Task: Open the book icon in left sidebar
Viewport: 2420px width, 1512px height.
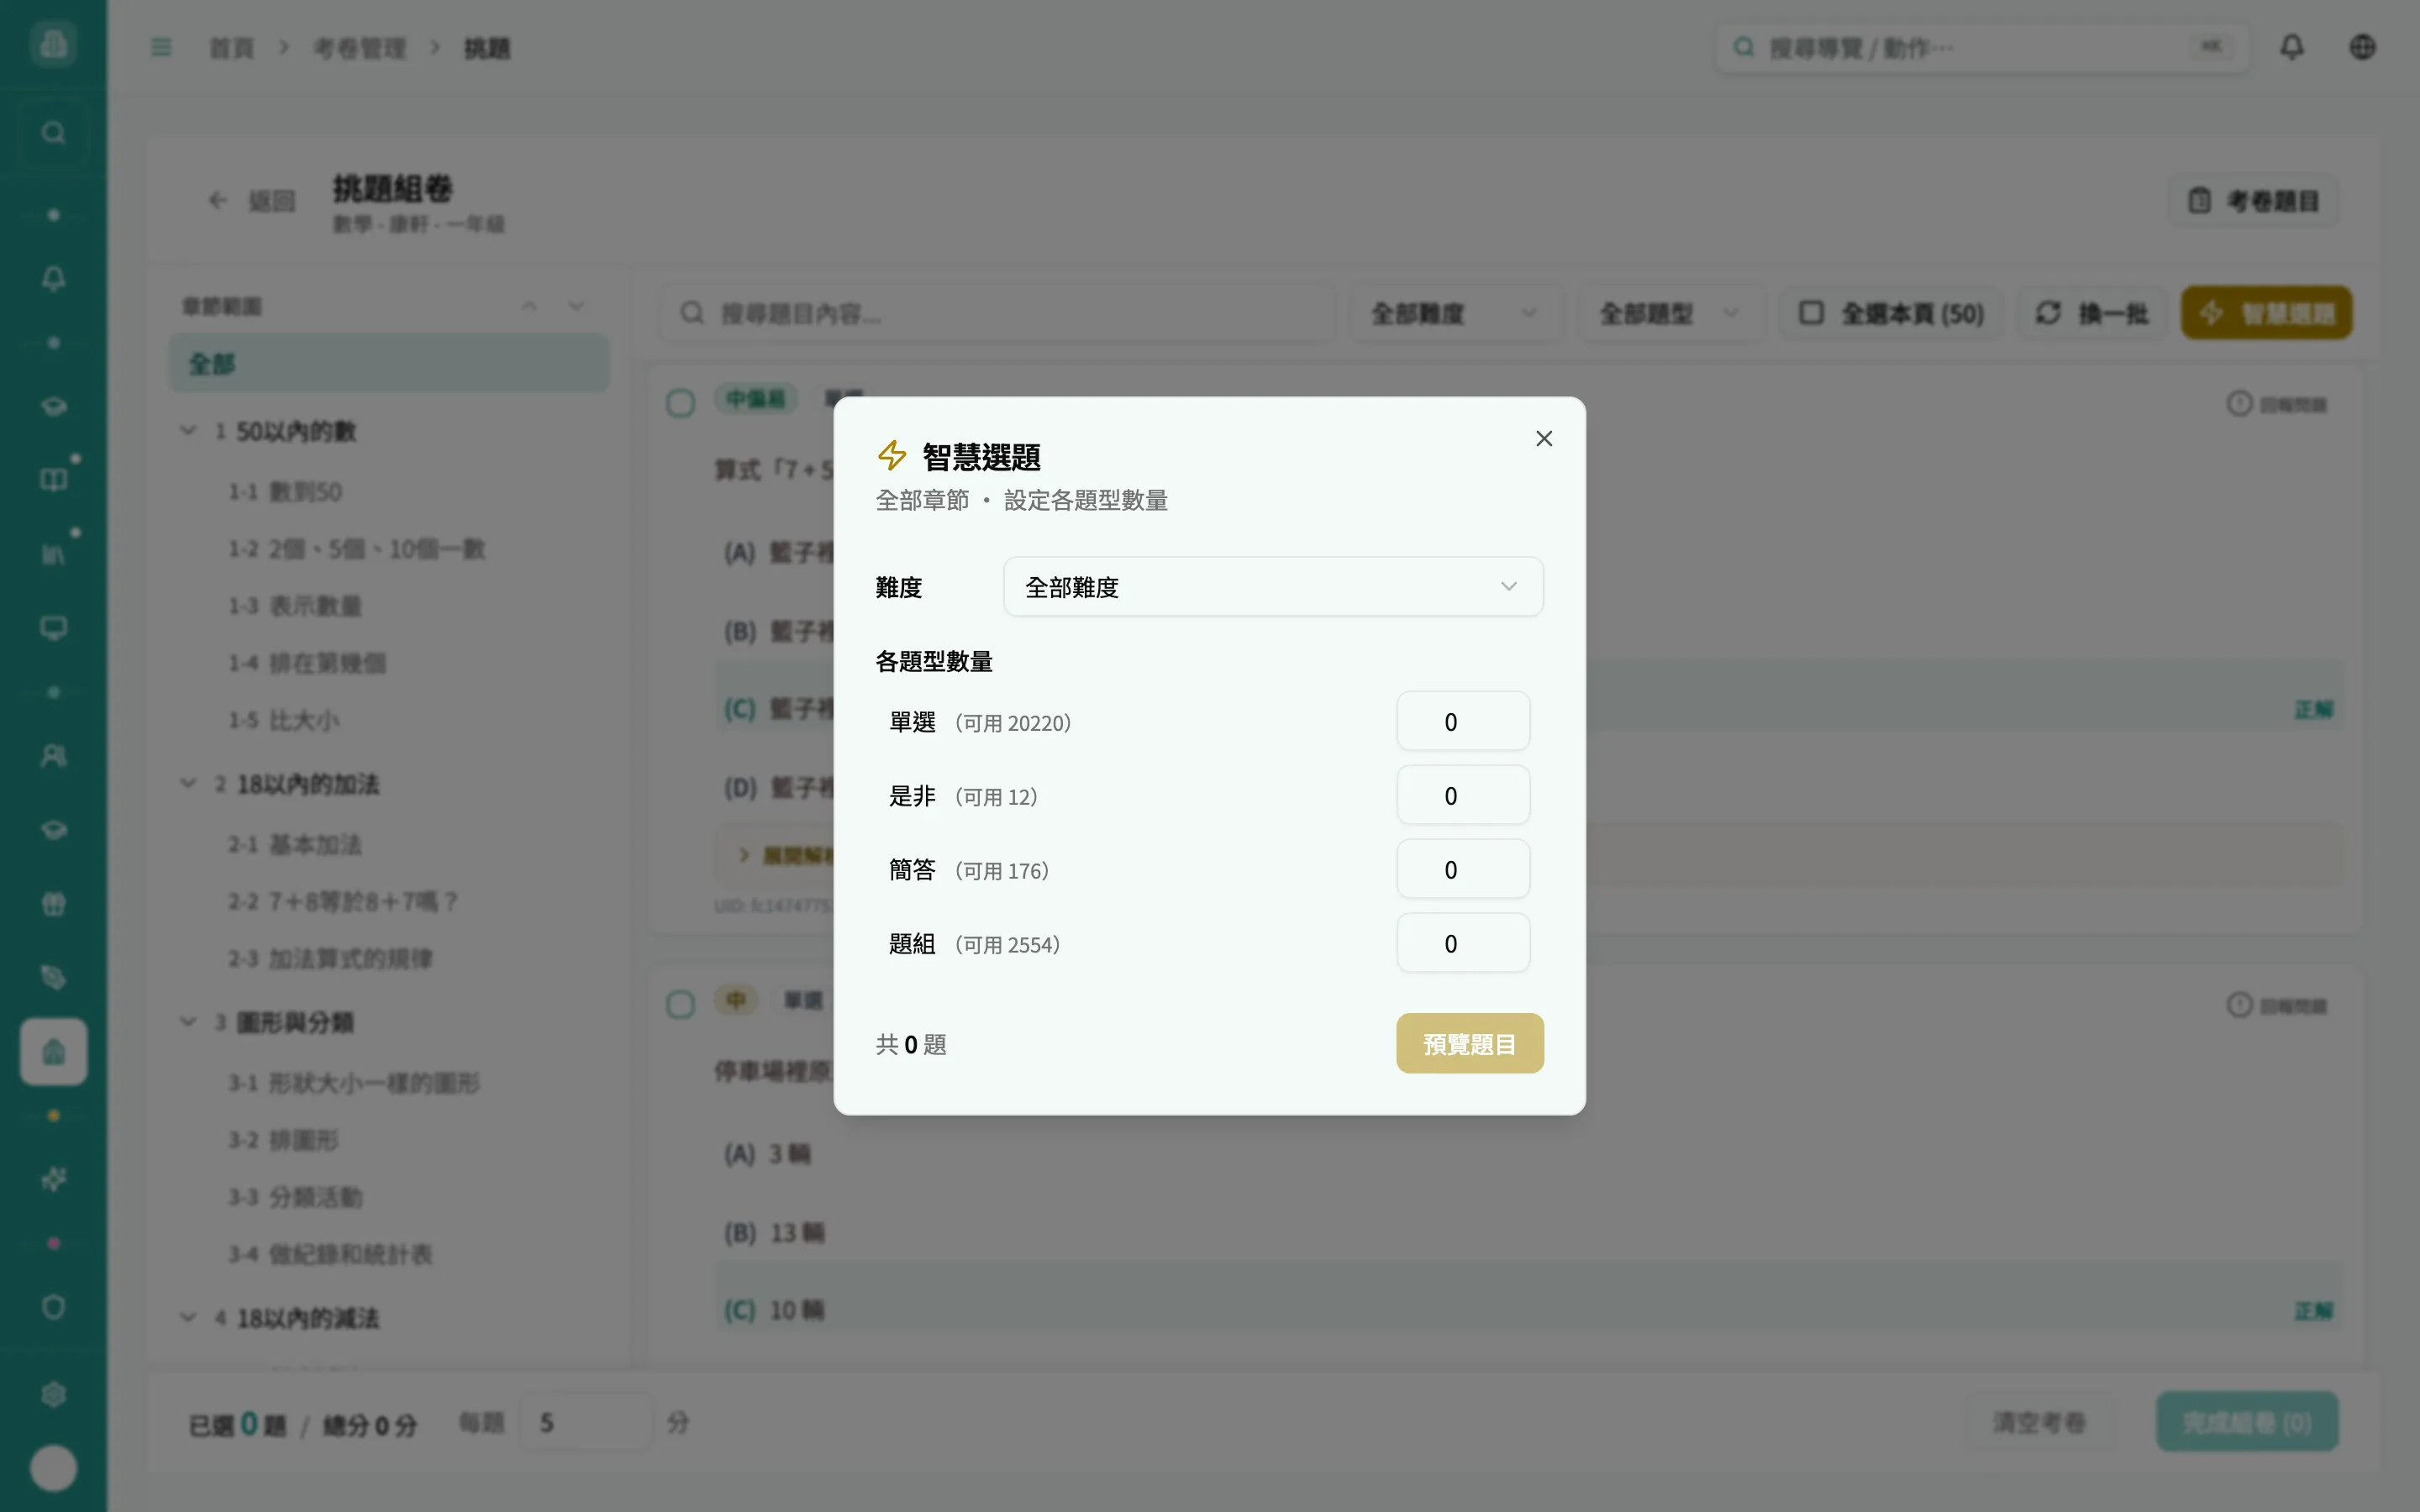Action: pos(53,480)
